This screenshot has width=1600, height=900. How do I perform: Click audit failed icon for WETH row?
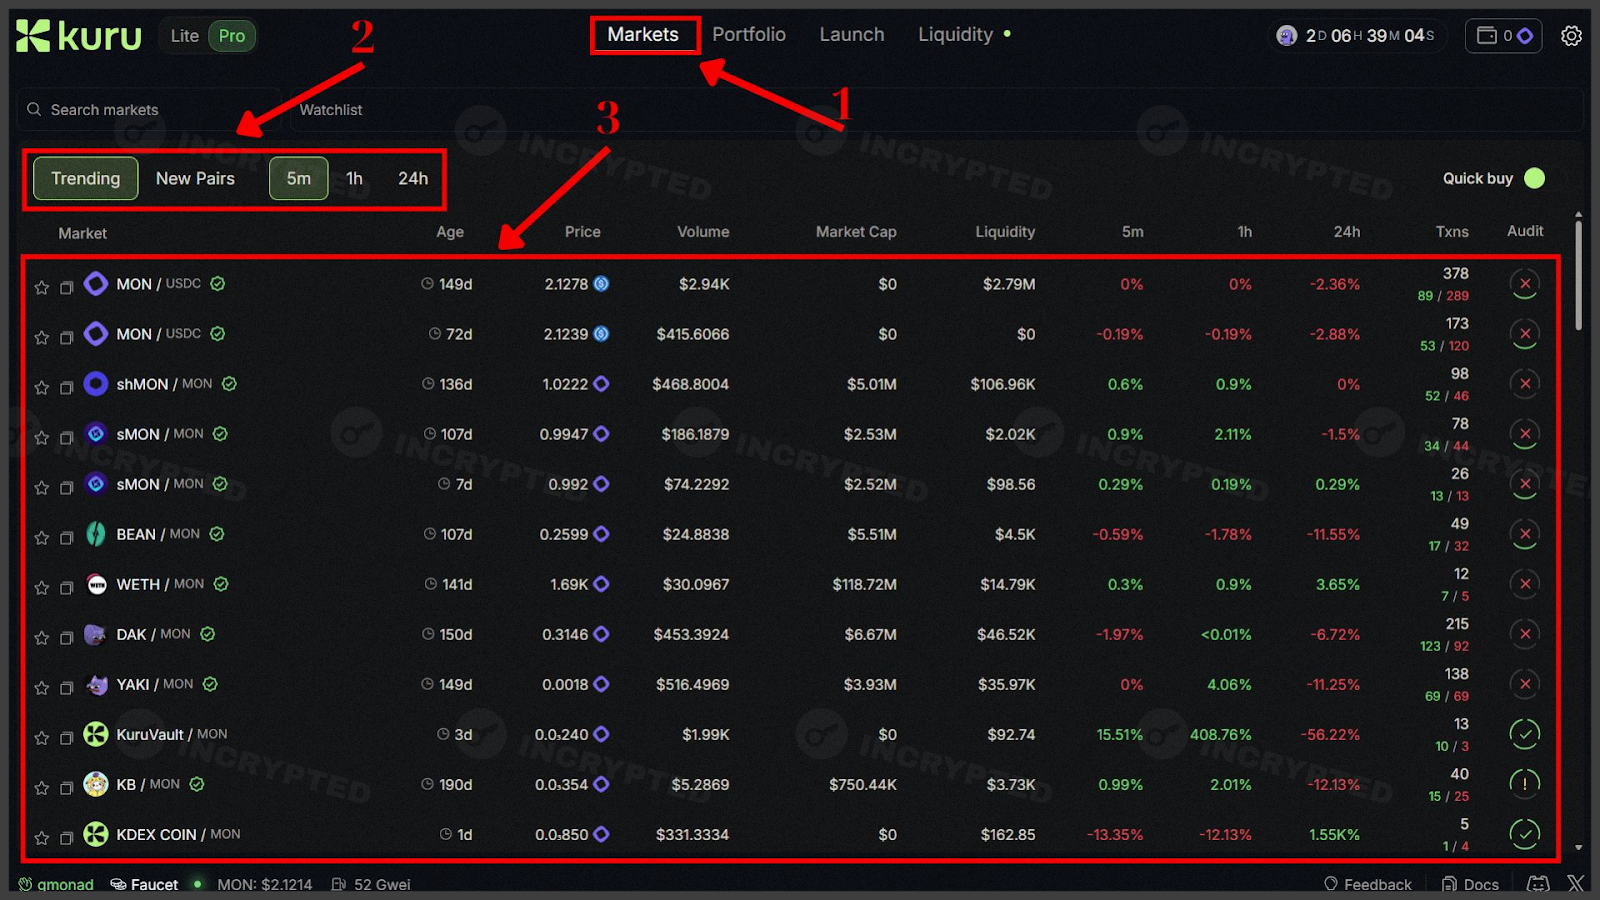coord(1524,584)
